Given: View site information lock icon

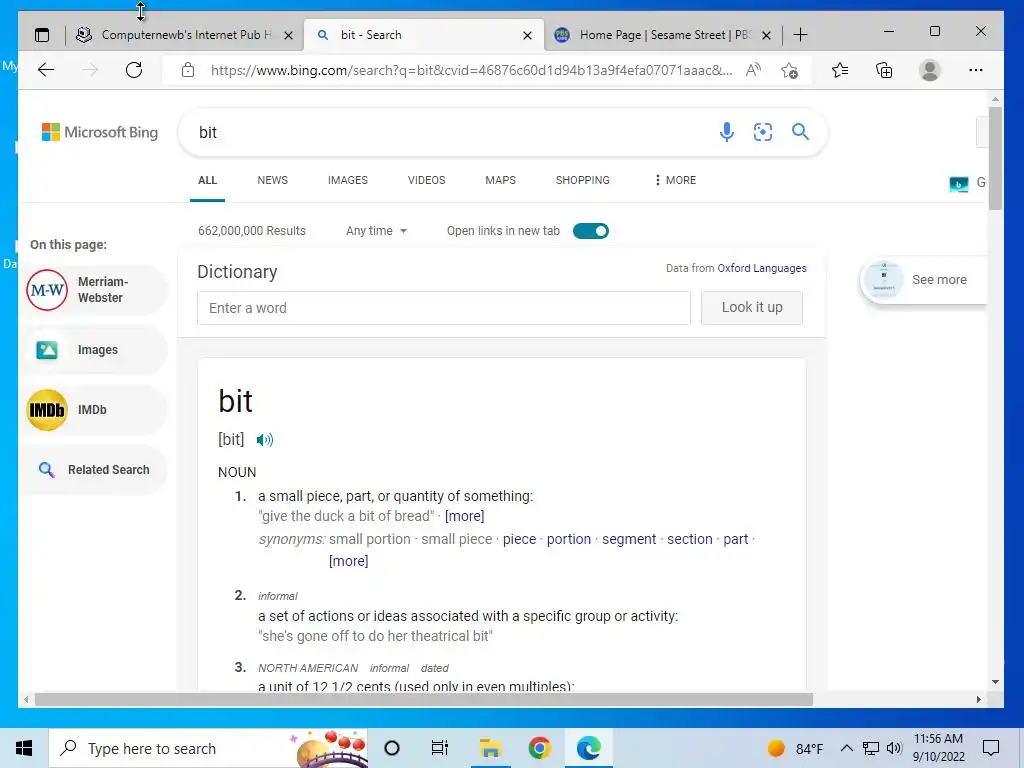Looking at the screenshot, I should click(x=187, y=70).
